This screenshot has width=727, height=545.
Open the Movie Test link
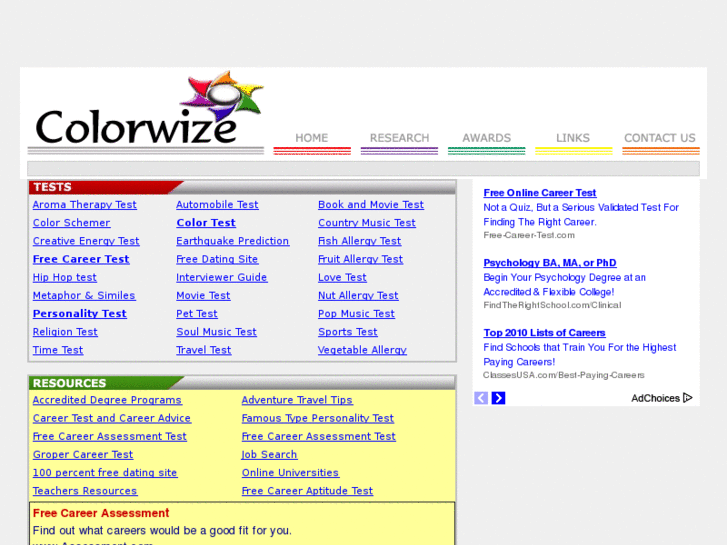203,295
